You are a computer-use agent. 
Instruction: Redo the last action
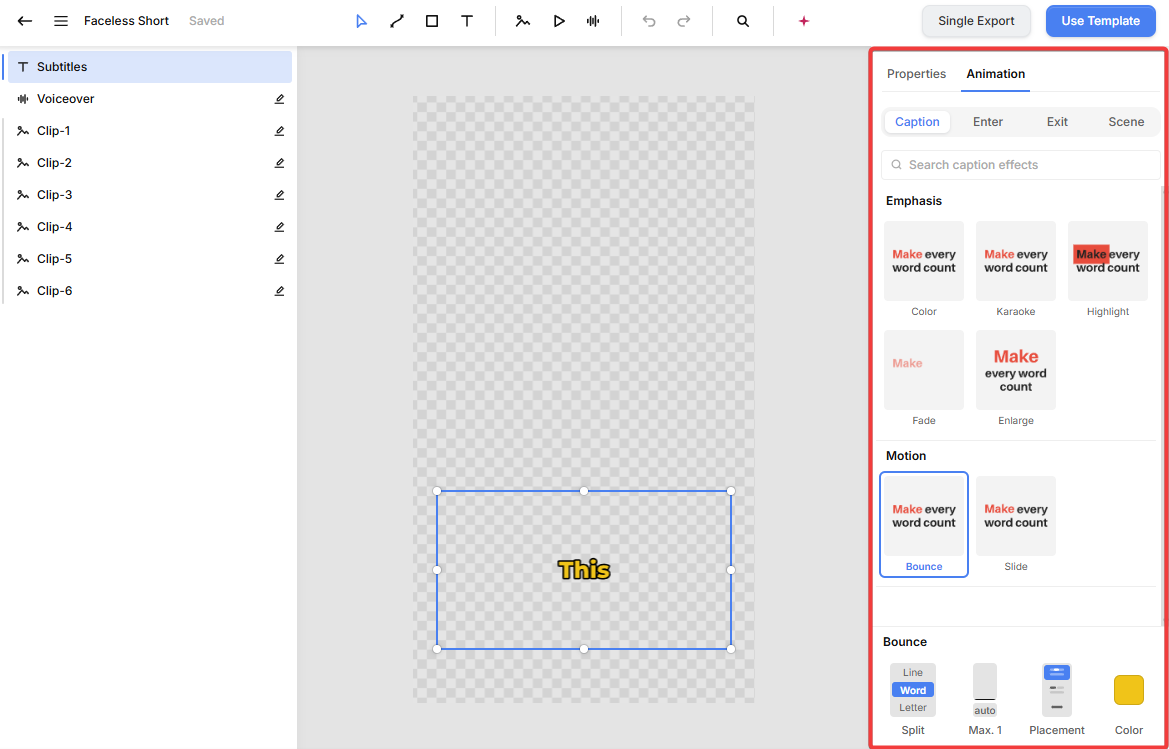(x=684, y=21)
